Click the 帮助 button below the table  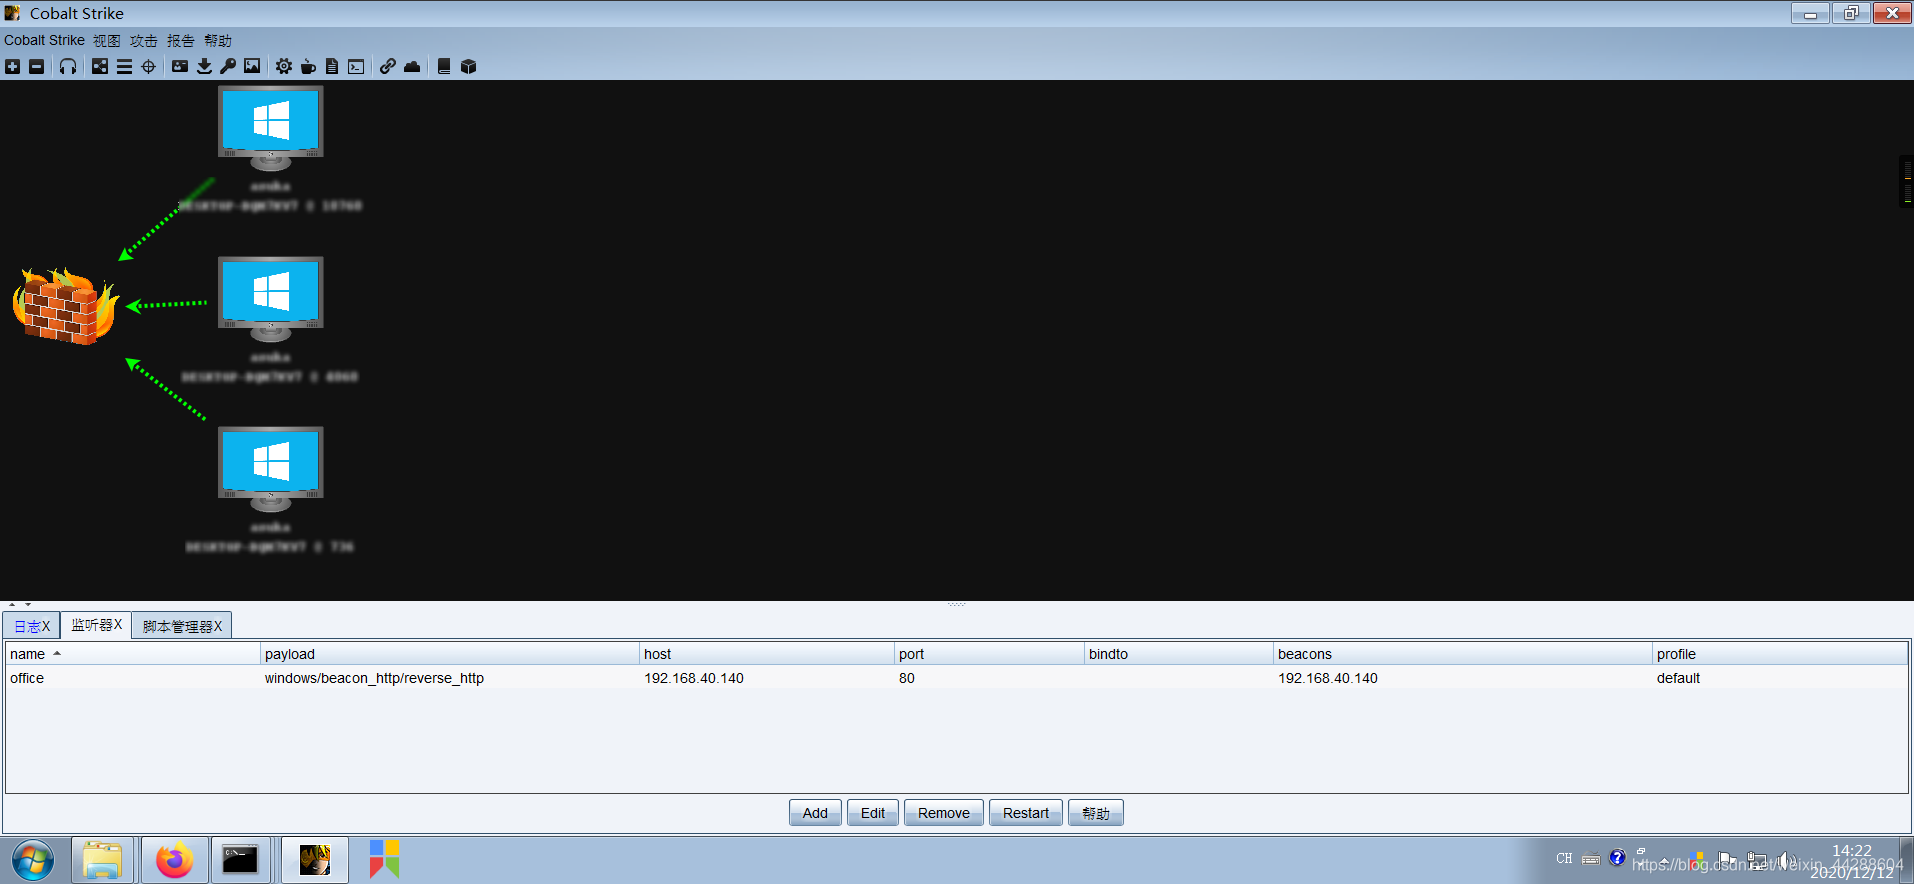(x=1096, y=813)
